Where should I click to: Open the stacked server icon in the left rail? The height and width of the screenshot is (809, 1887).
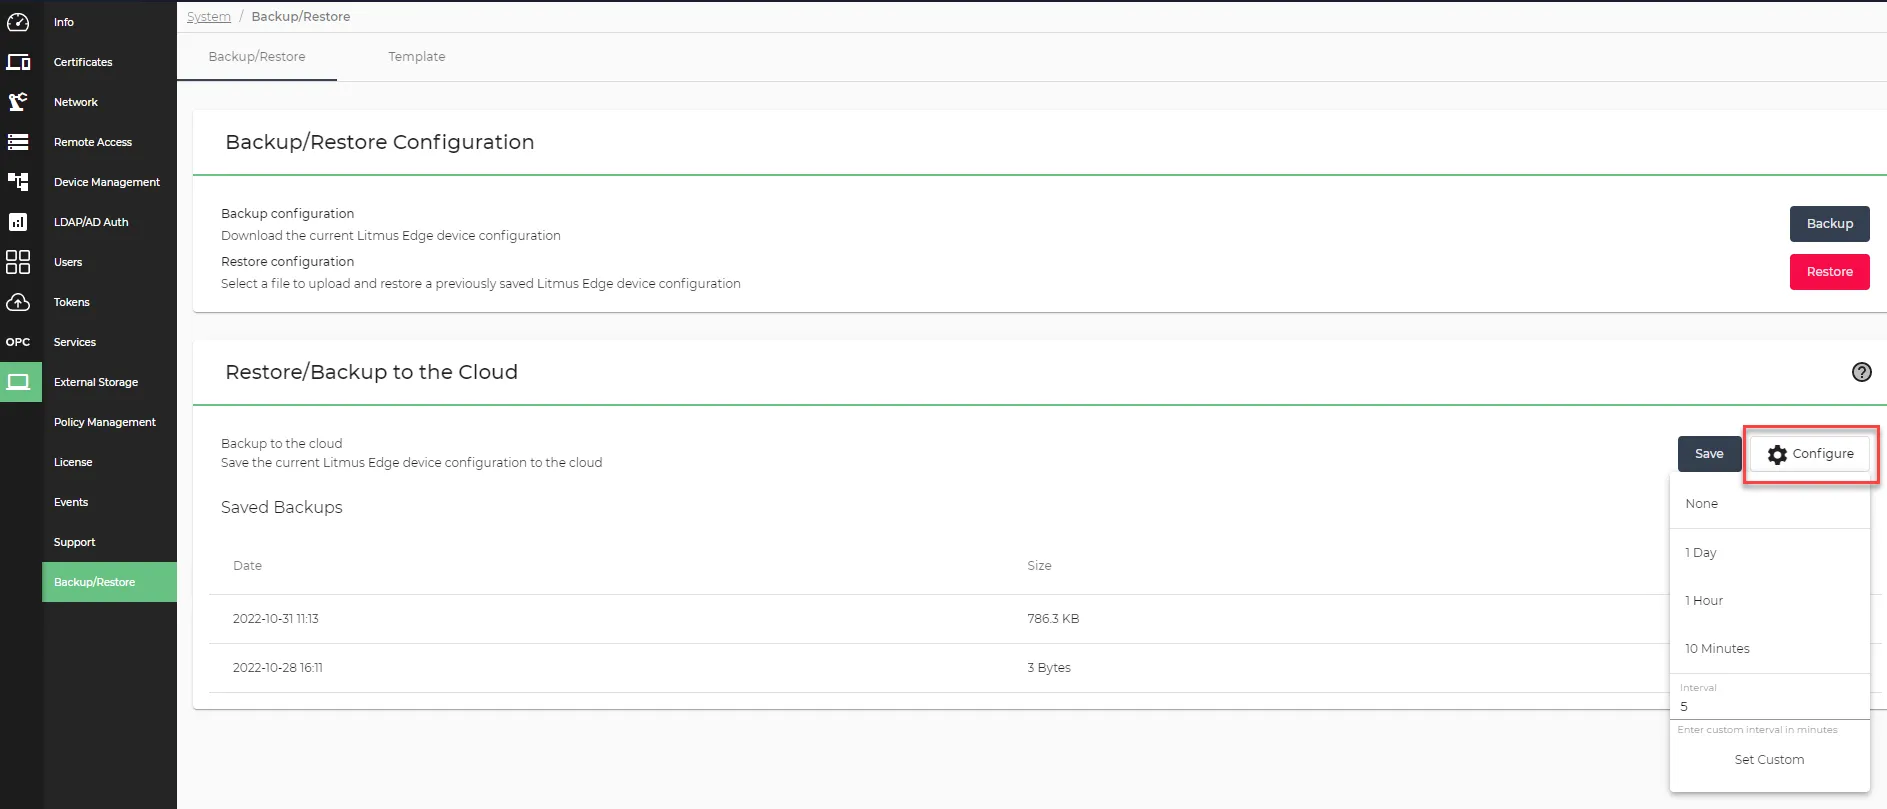[18, 142]
